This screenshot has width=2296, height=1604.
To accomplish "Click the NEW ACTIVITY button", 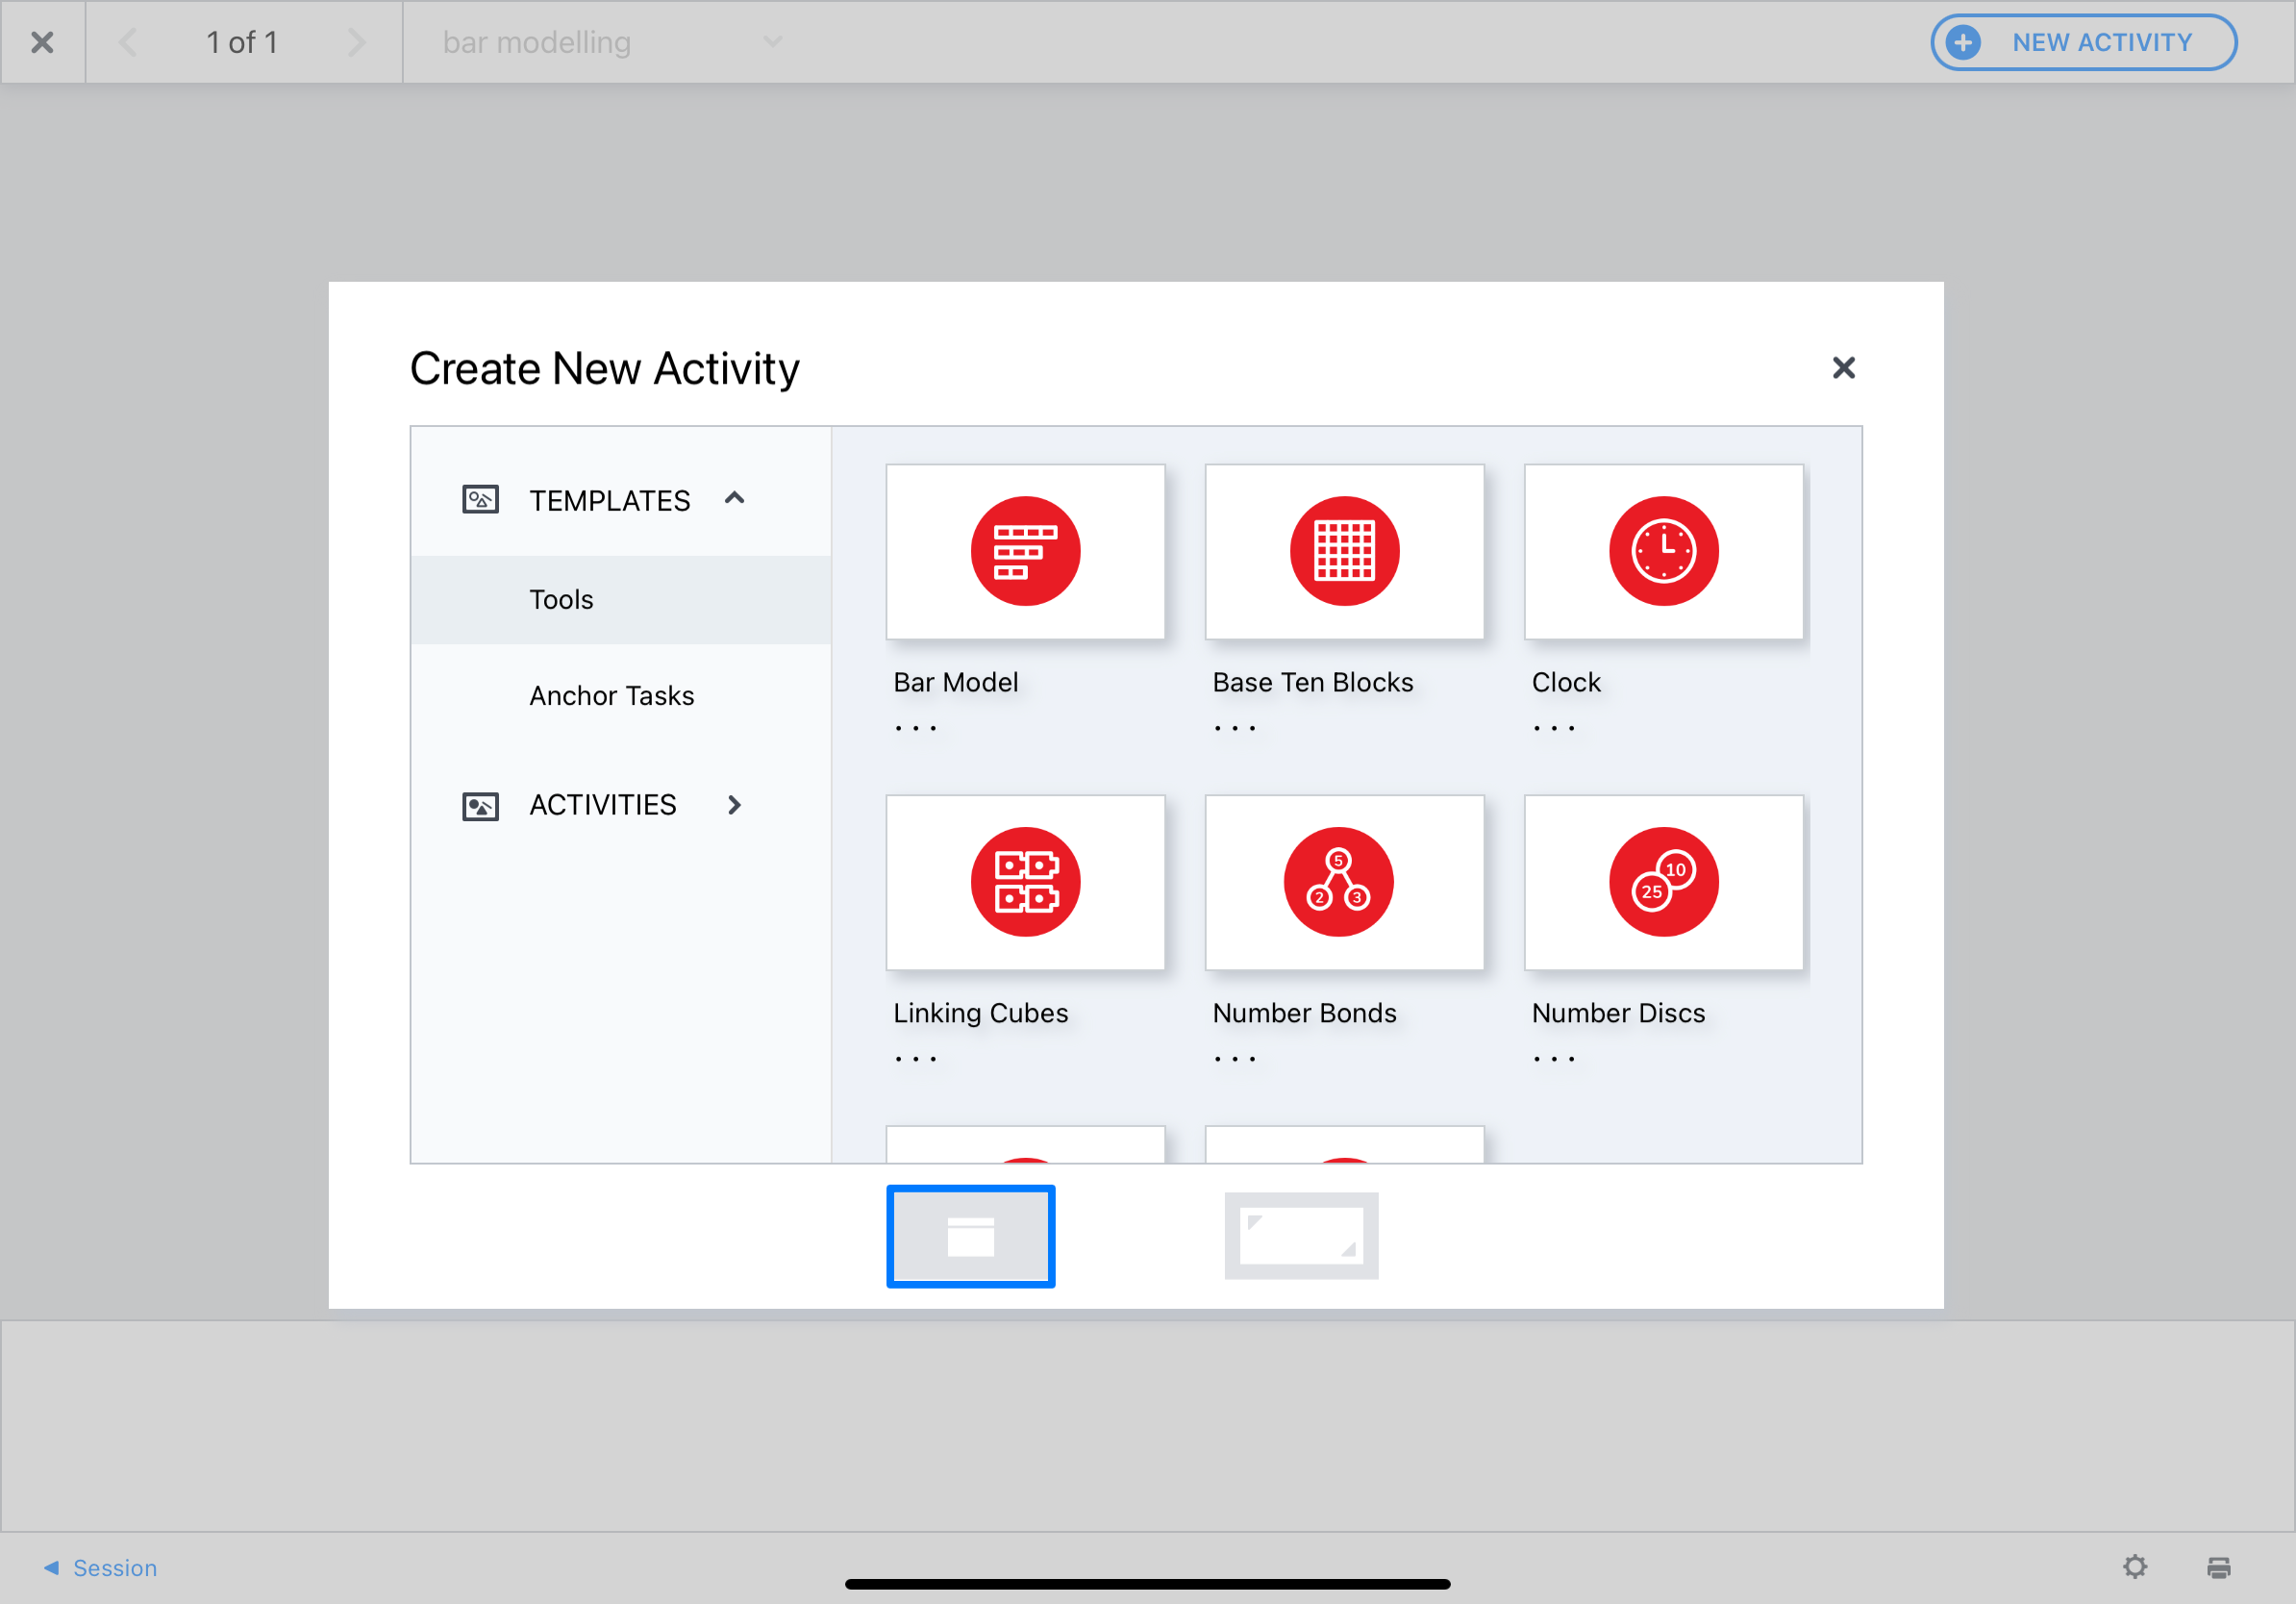I will coord(2083,42).
